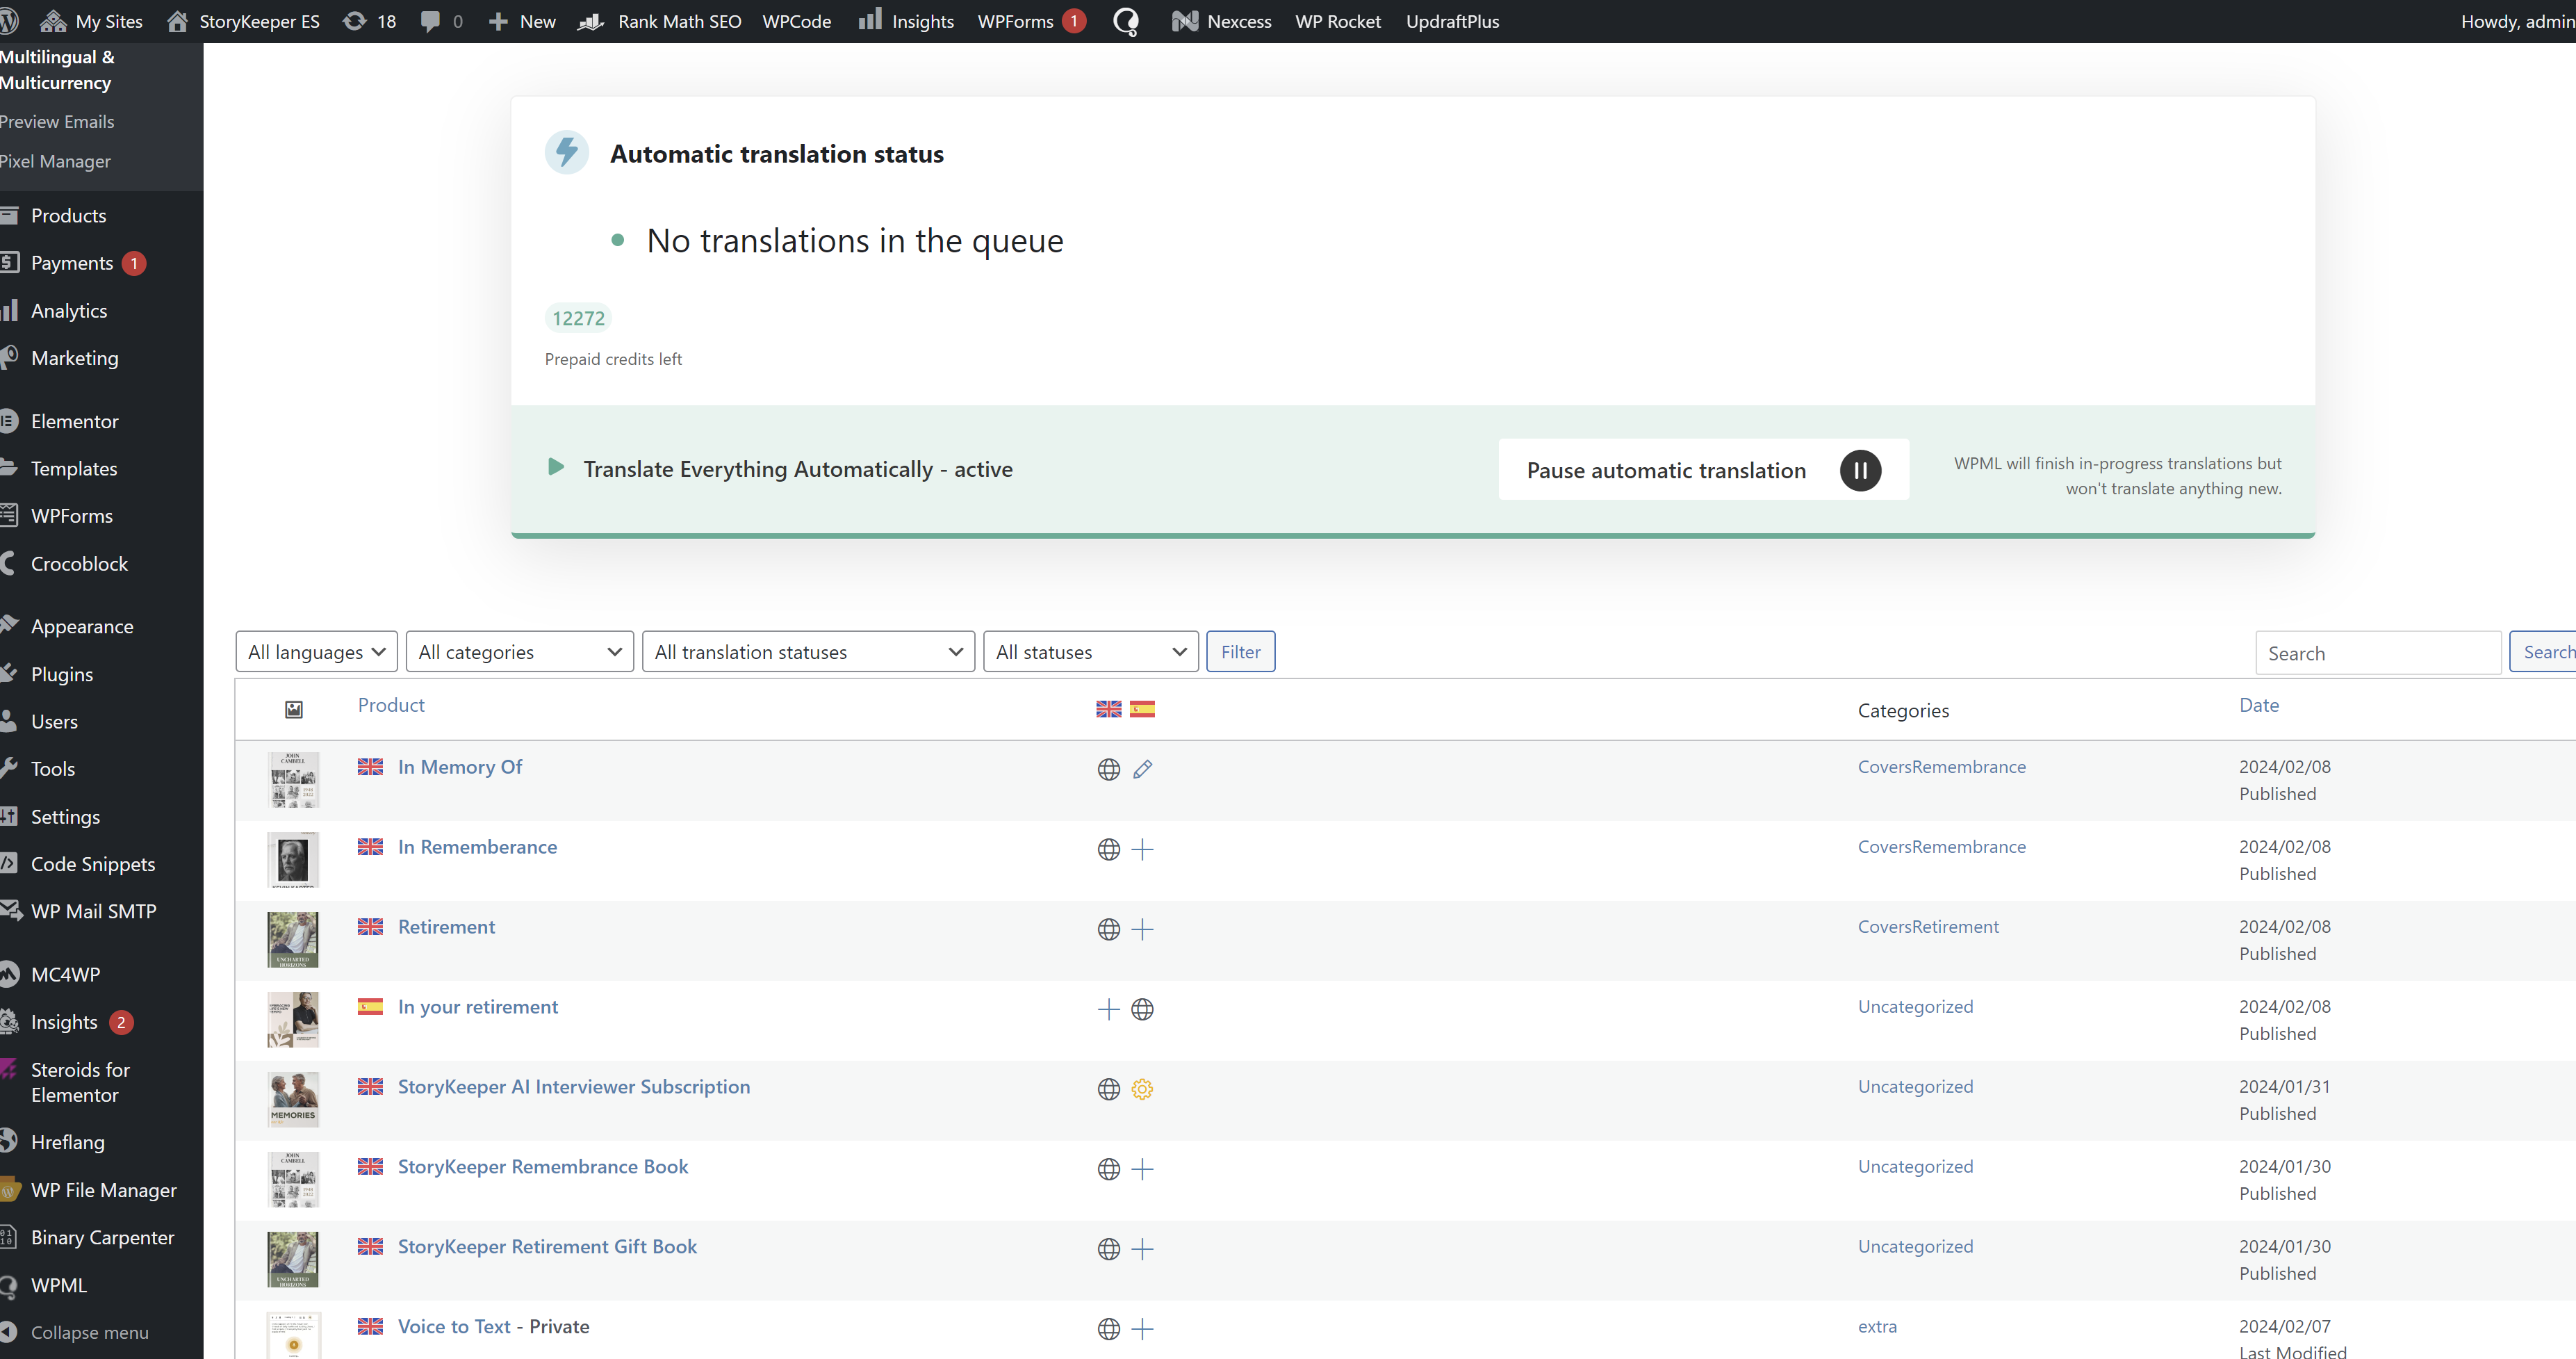Add translation for StoryKeeper Retirement Gift Book
2576x1359 pixels.
coord(1142,1249)
